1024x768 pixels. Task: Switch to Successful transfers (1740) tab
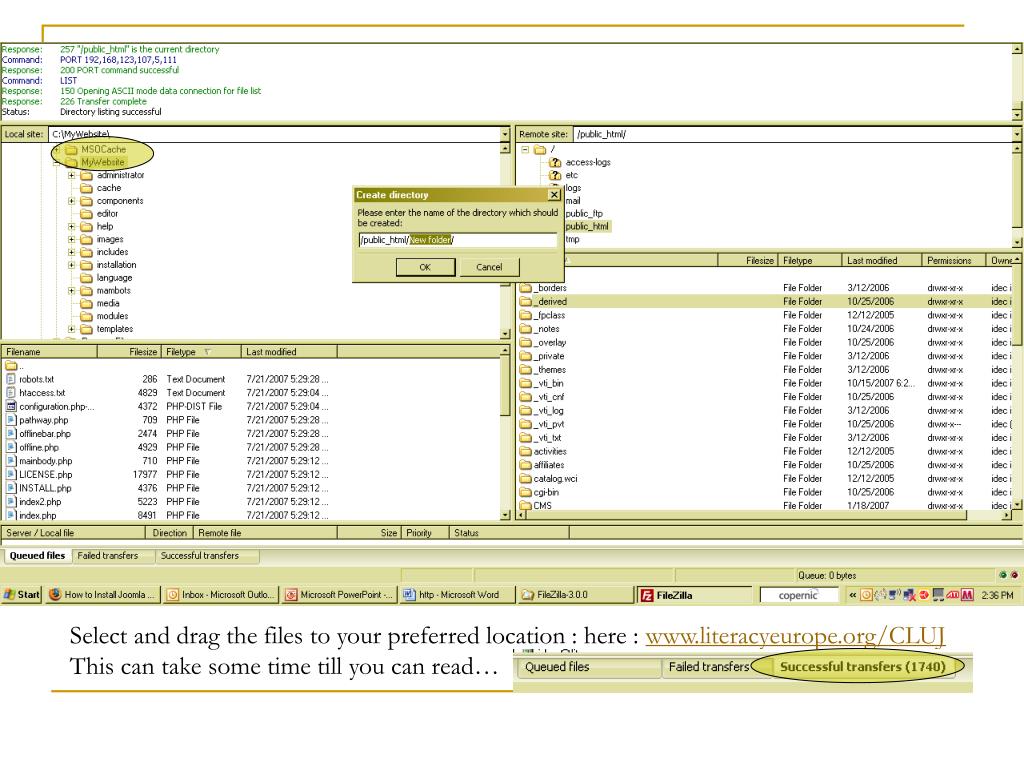tap(862, 667)
